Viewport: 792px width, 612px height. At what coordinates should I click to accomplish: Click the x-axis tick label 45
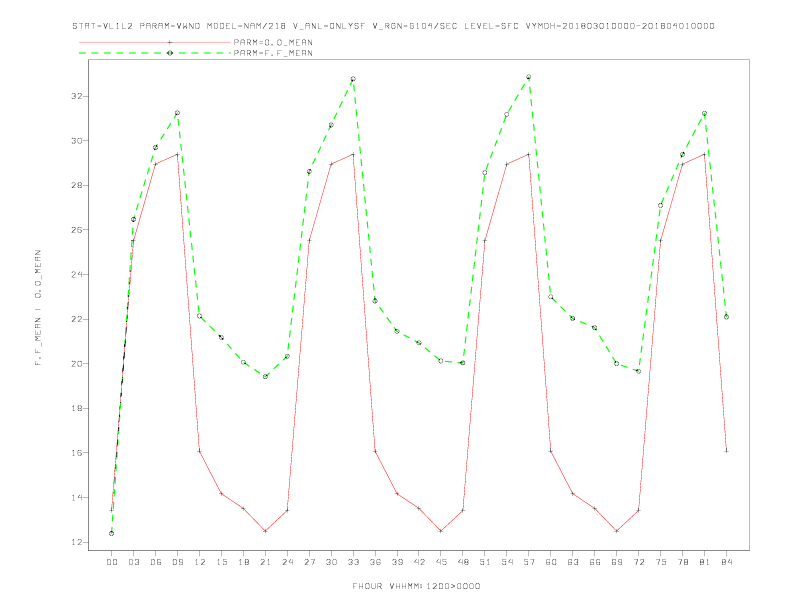click(x=441, y=562)
